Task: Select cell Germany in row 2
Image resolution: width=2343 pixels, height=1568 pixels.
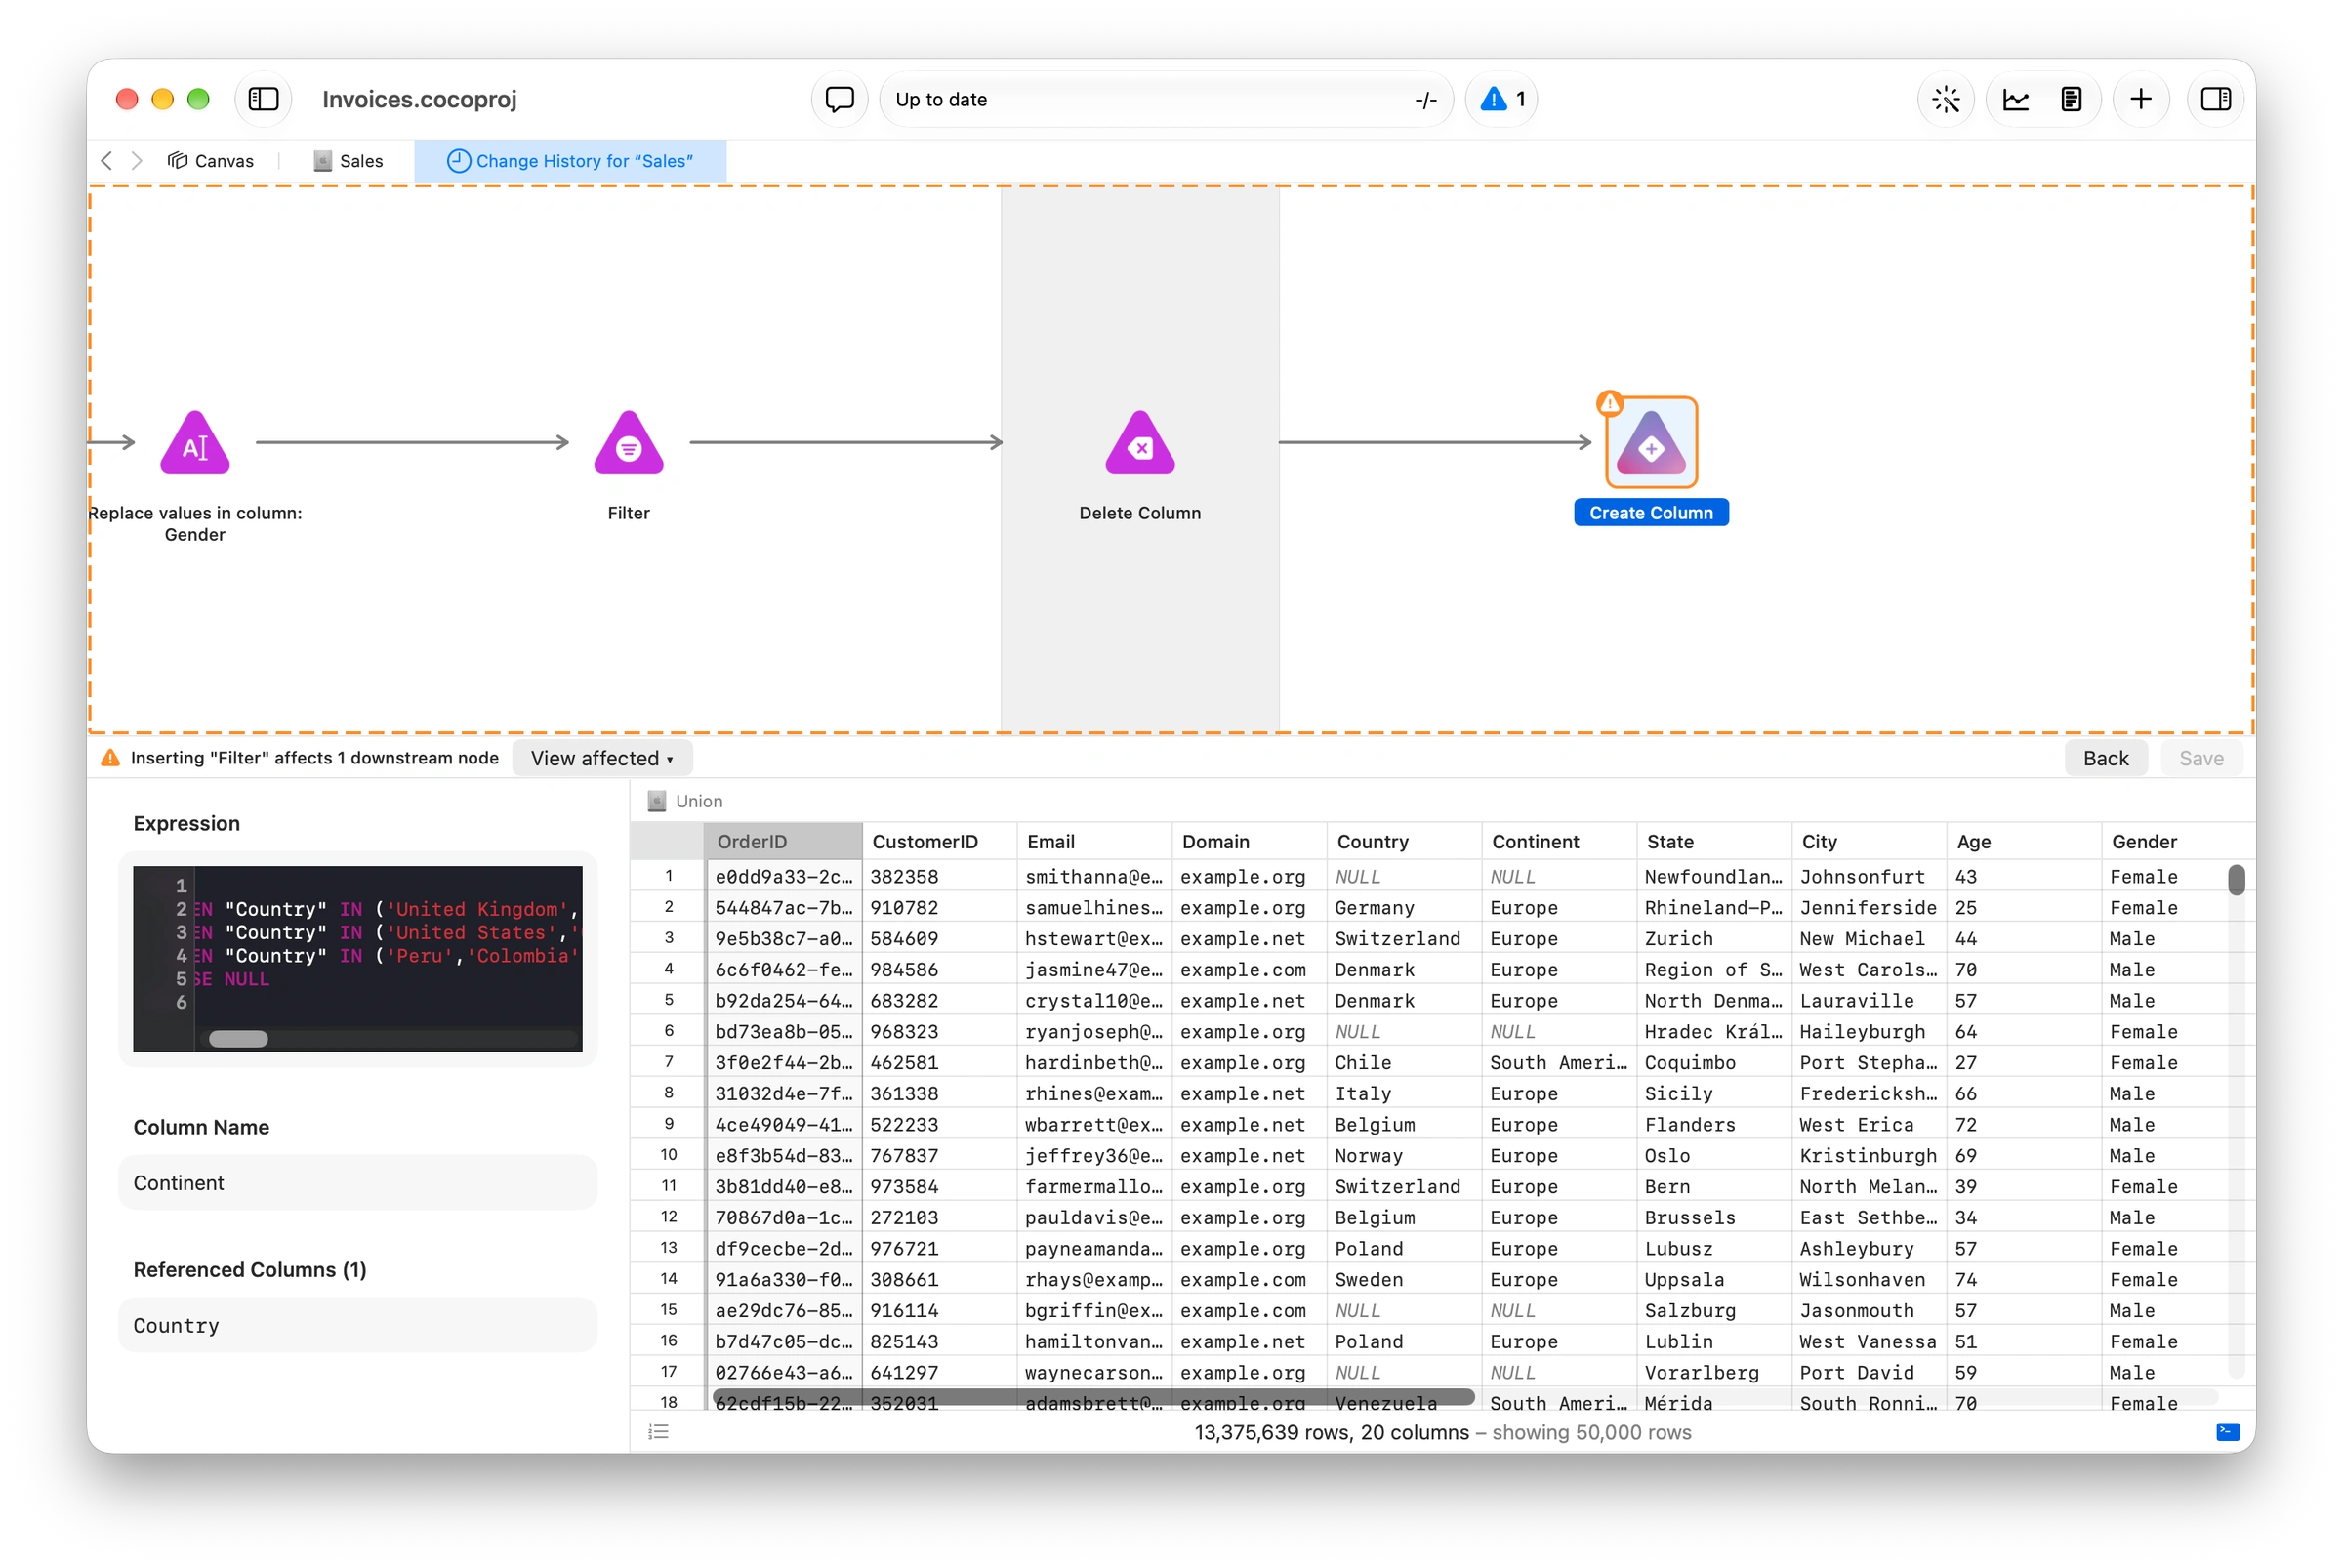Action: 1404,907
